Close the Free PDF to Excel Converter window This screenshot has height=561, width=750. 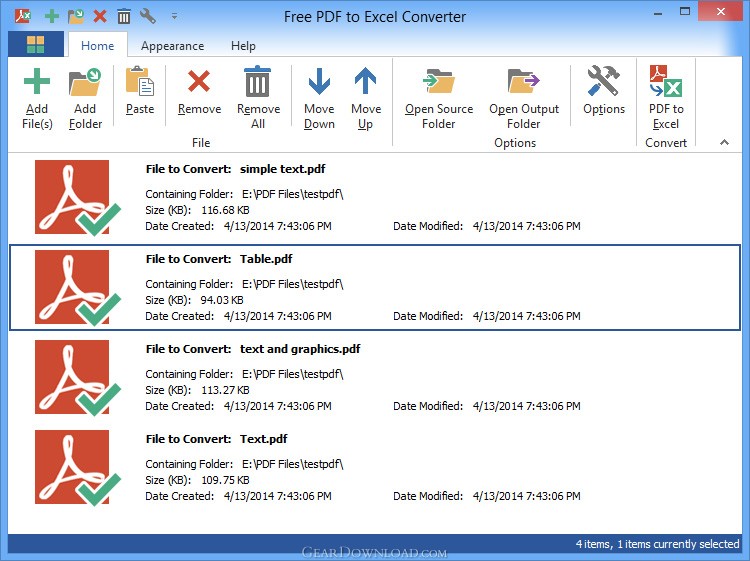(720, 11)
